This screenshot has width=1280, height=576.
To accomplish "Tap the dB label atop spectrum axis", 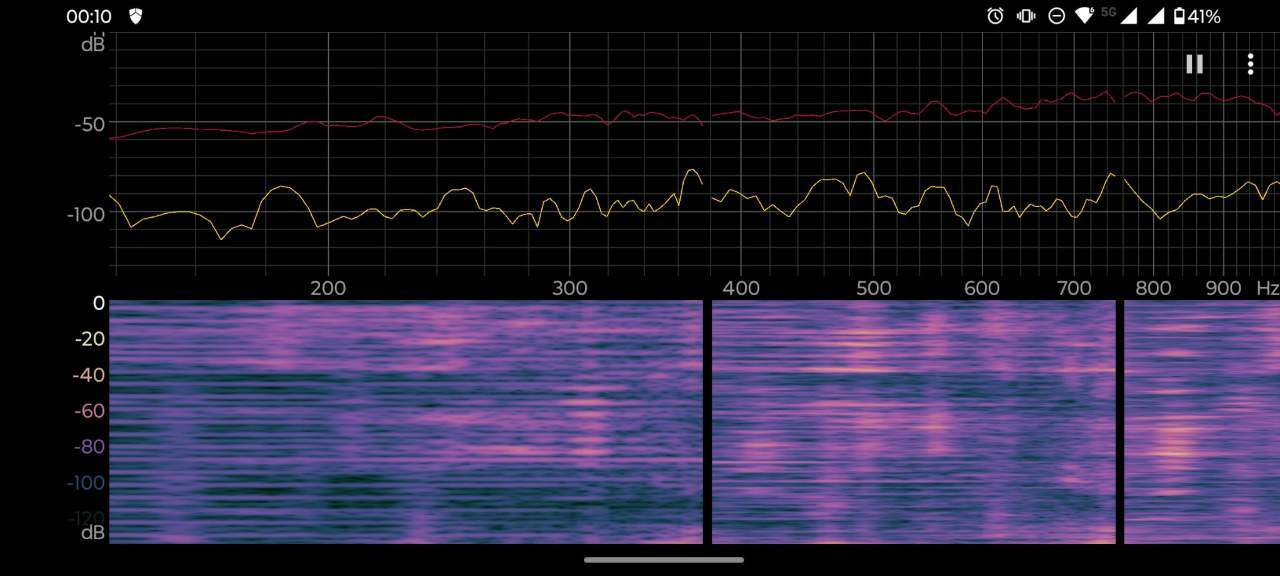I will pos(93,44).
